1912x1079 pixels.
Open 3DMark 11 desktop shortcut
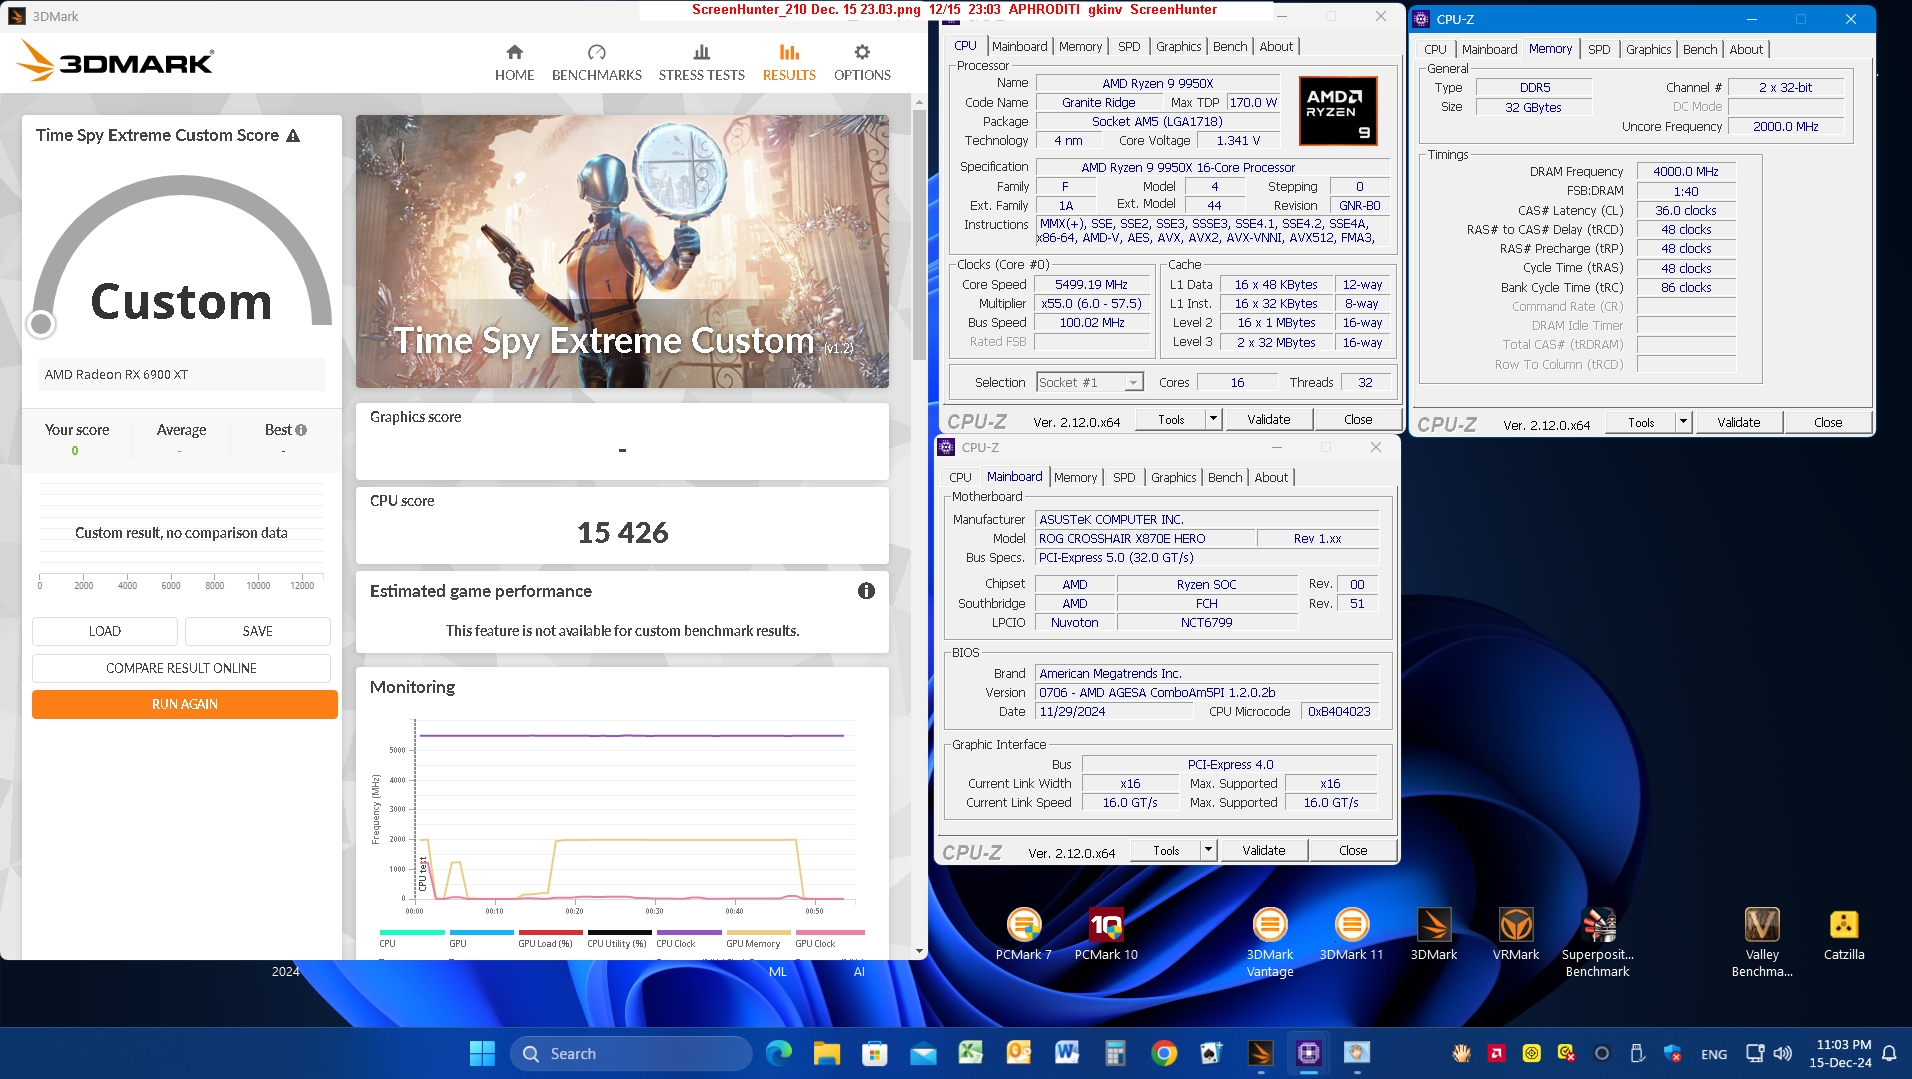pyautogui.click(x=1351, y=935)
